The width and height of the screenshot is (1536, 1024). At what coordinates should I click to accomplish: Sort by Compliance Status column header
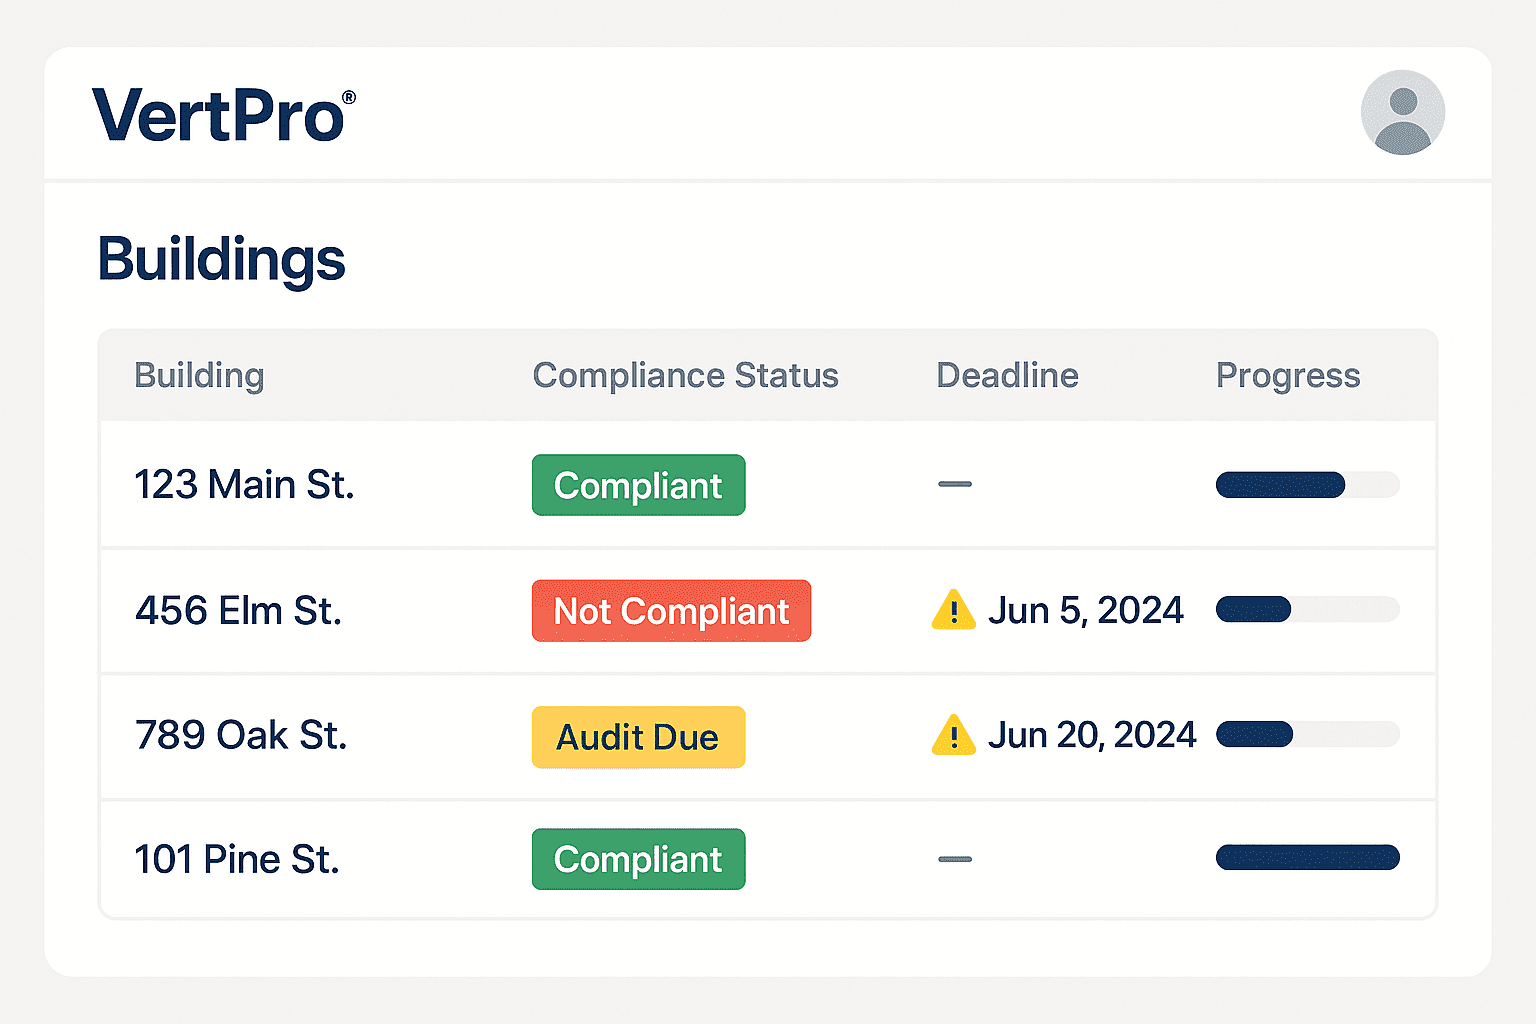tap(685, 376)
